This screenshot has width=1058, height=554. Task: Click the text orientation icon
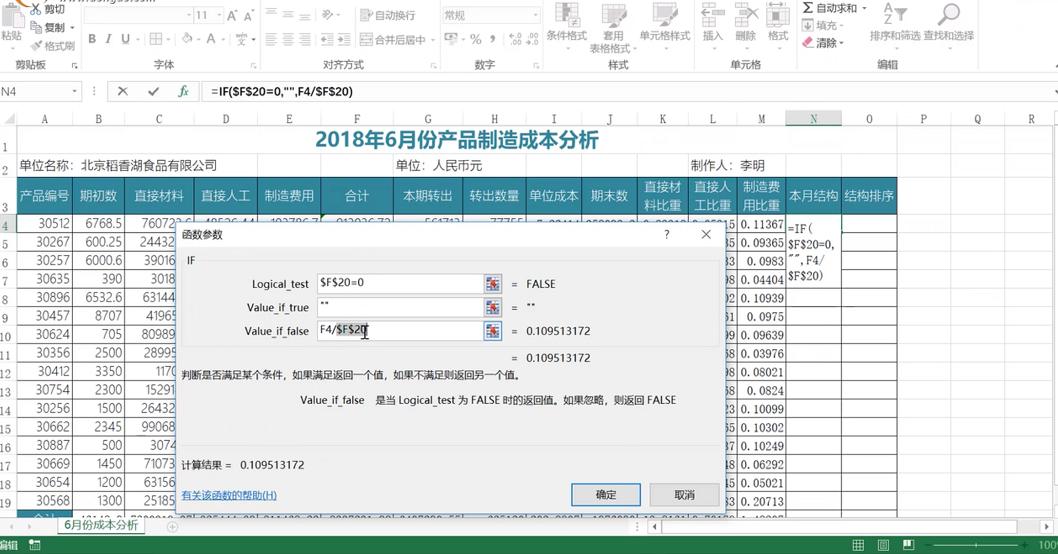pyautogui.click(x=327, y=15)
